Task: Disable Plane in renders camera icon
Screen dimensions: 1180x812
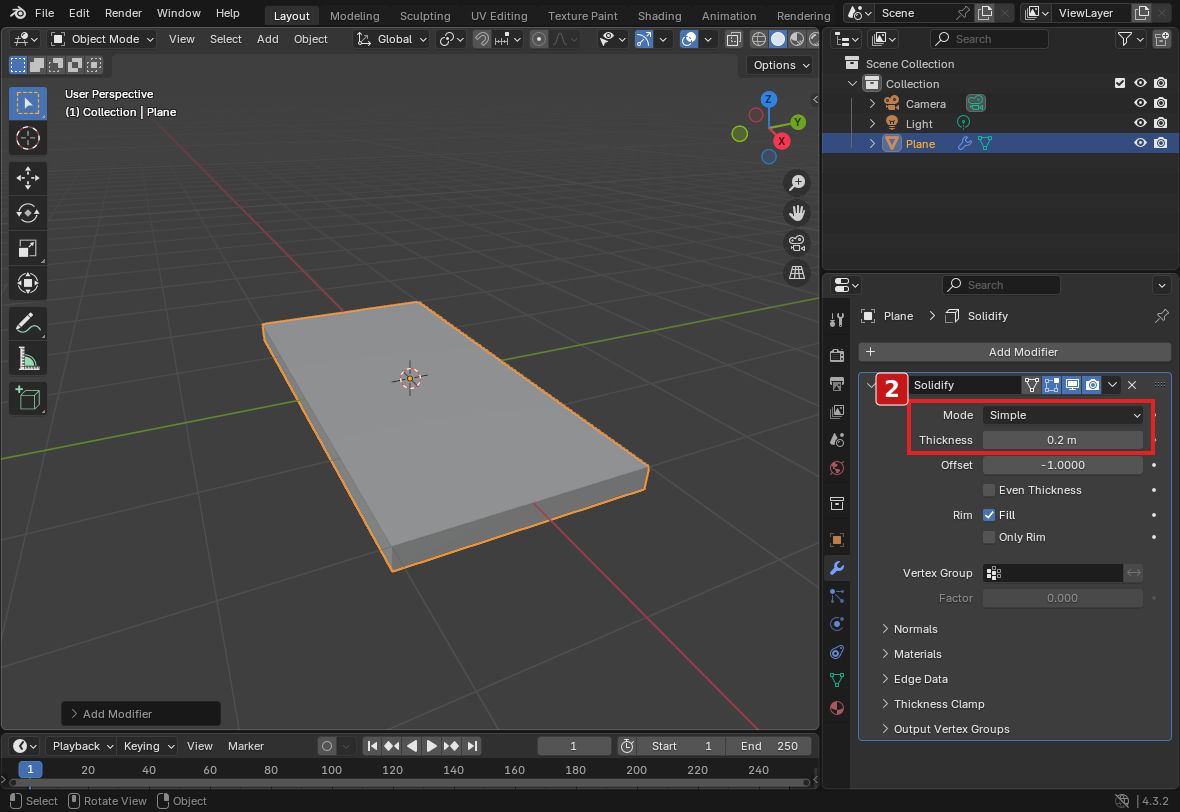Action: tap(1160, 143)
